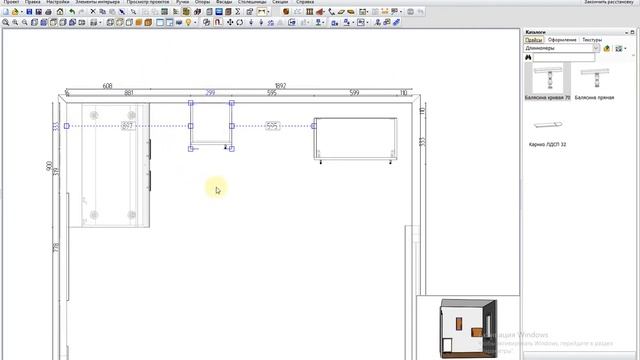Click the Home house icon
This screenshot has height=360, width=640.
60,12
